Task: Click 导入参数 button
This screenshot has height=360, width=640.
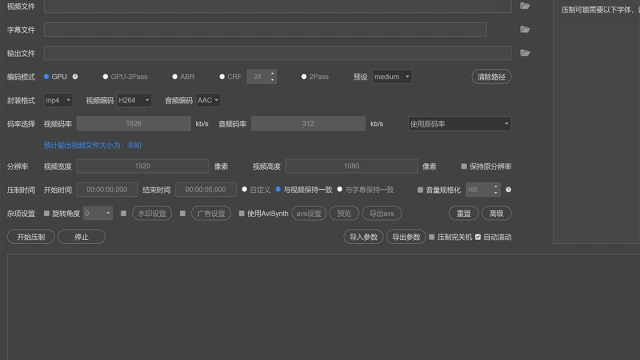Action: (x=363, y=237)
